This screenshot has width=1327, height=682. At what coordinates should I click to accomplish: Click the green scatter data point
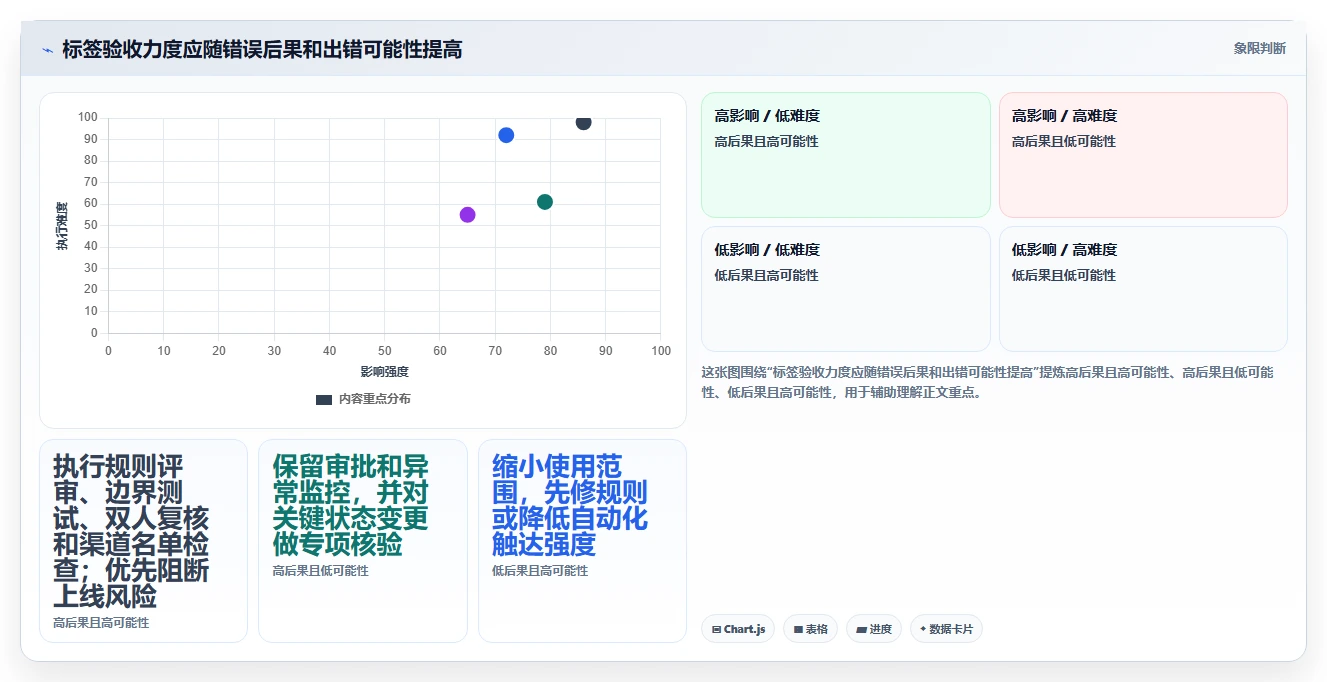point(545,202)
